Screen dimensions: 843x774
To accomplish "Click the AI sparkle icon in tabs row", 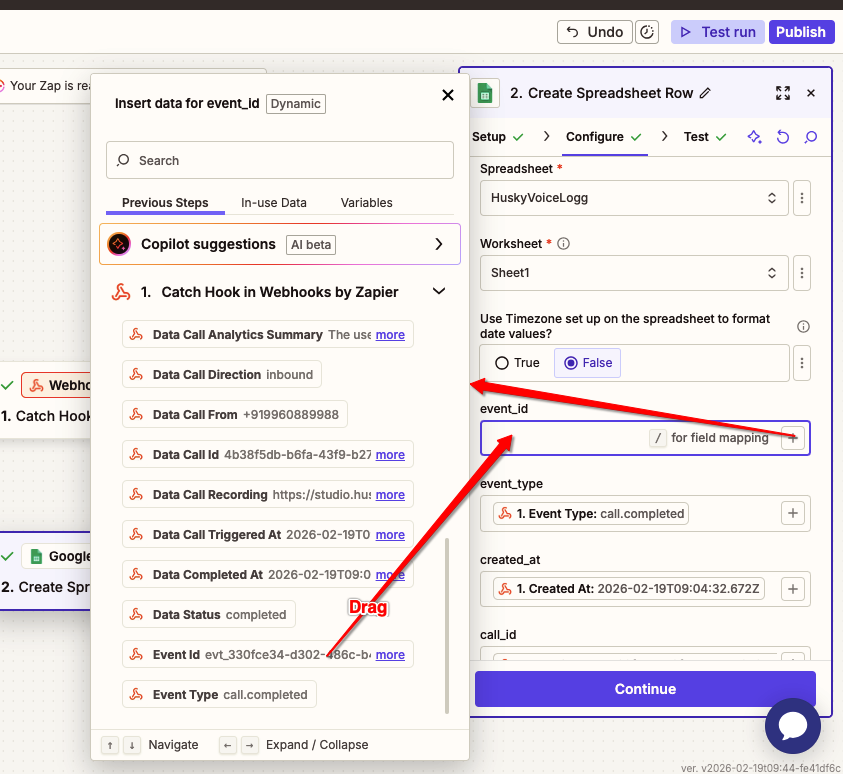I will click(x=755, y=137).
